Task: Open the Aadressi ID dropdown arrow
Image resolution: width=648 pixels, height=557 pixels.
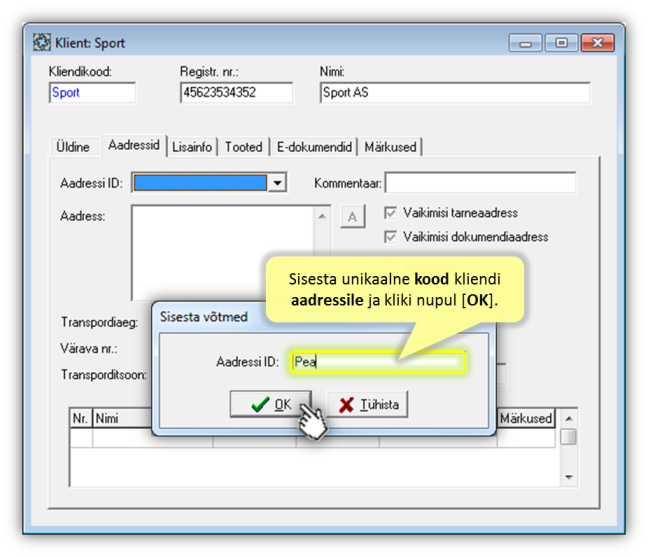Action: tap(277, 183)
